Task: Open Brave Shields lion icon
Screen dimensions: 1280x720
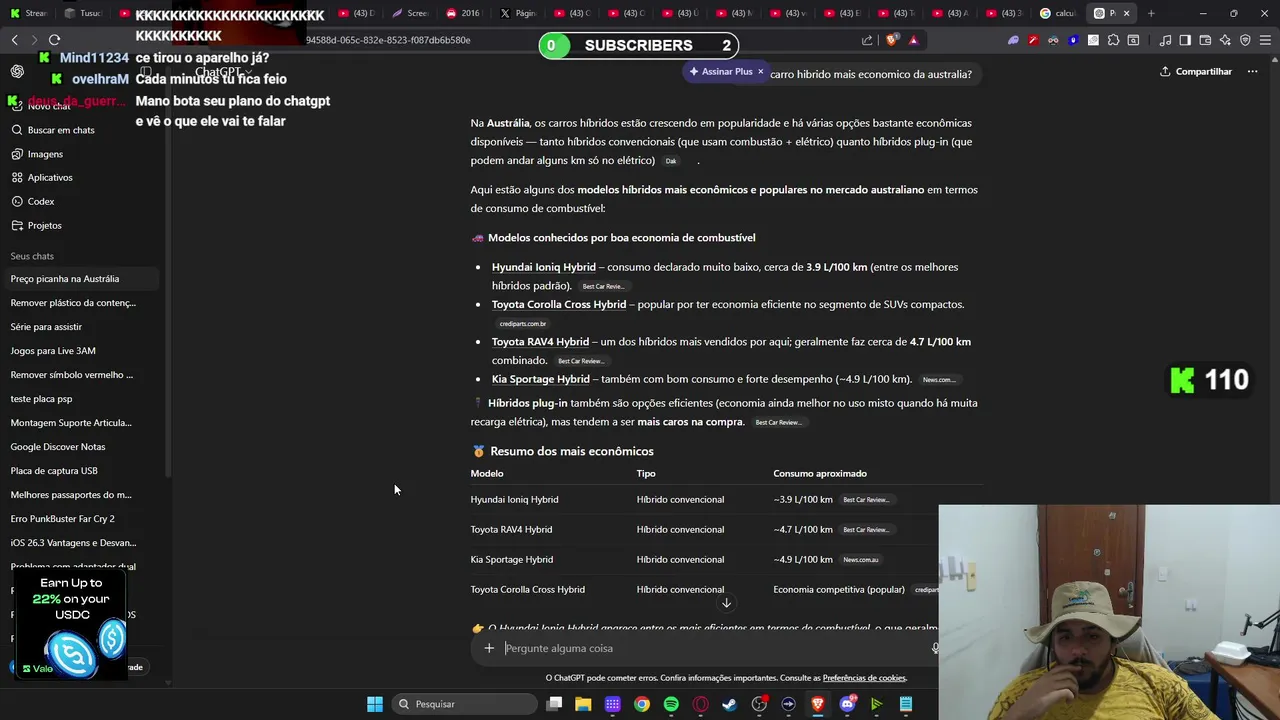Action: click(x=891, y=40)
